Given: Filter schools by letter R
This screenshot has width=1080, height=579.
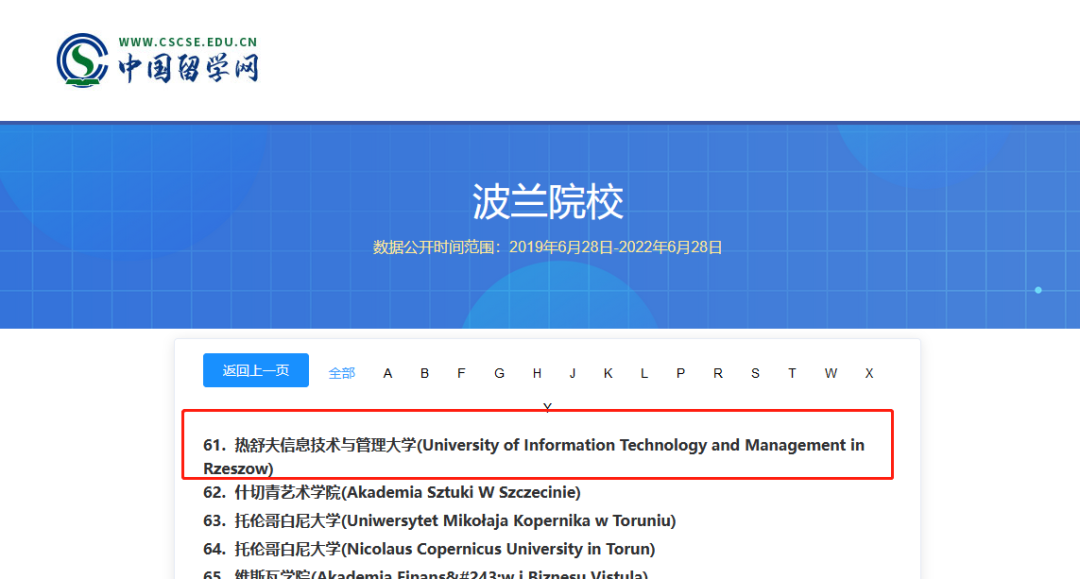Looking at the screenshot, I should [718, 373].
